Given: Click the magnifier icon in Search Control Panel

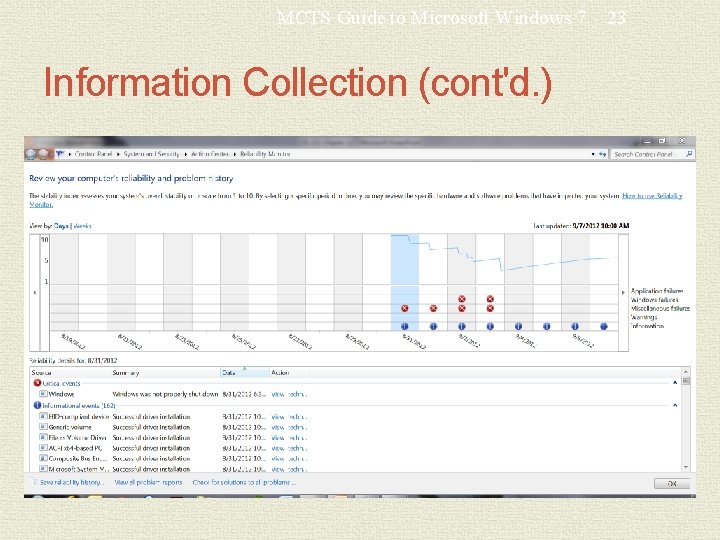Looking at the screenshot, I should 689,154.
